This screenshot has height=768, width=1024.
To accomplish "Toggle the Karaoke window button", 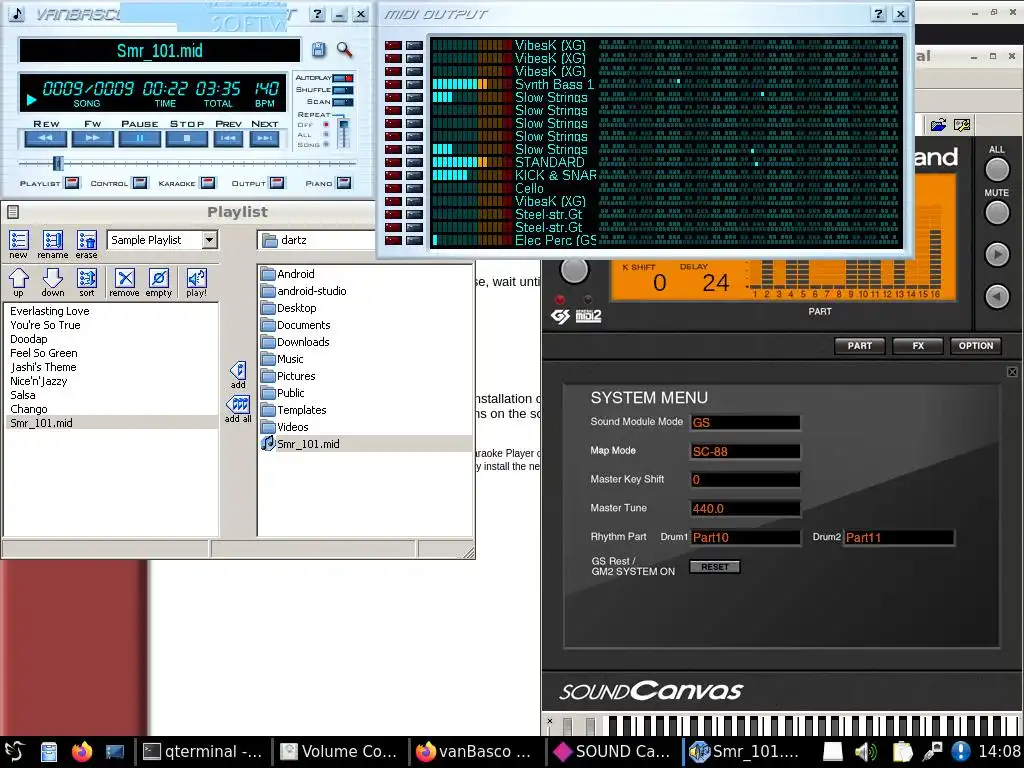I will click(208, 183).
